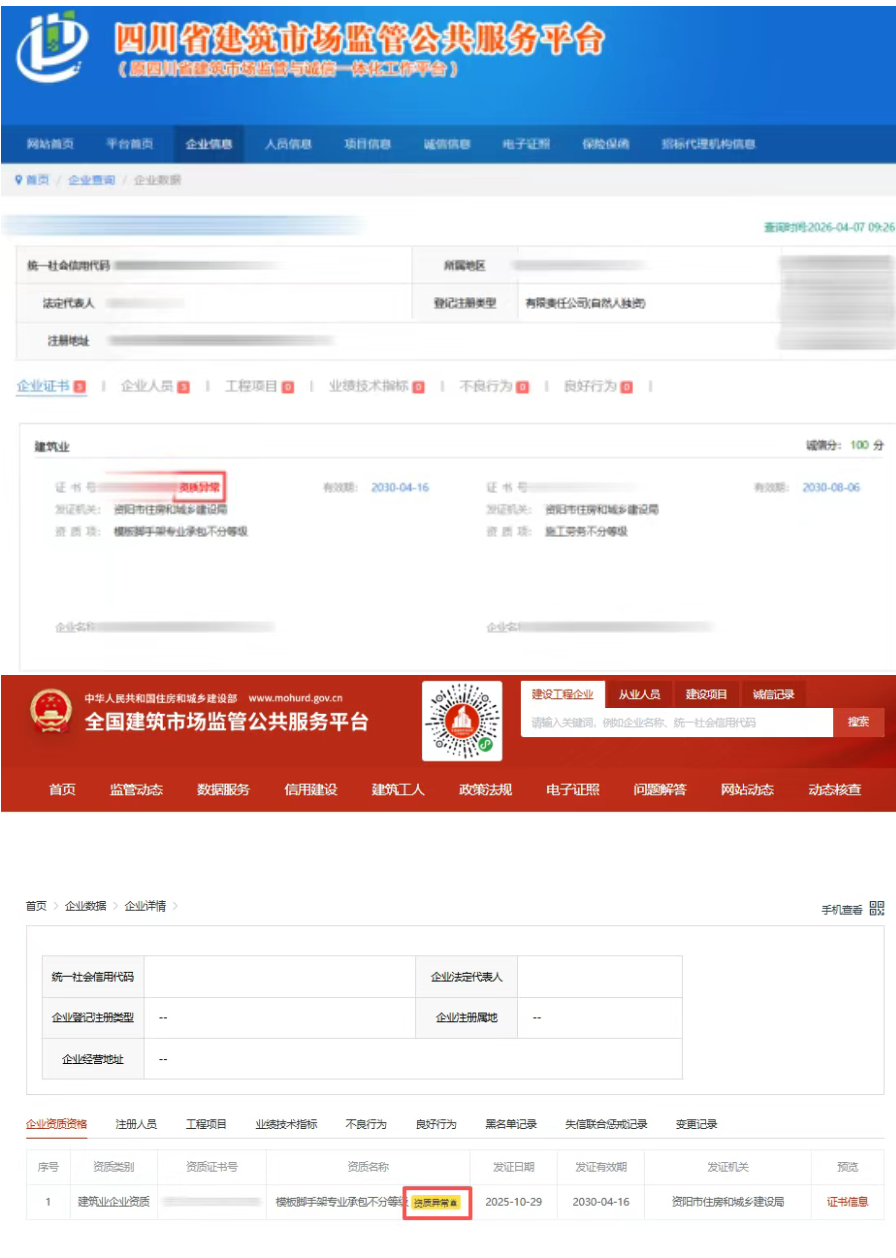Image resolution: width=896 pixels, height=1258 pixels.
Task: Click the 手机查看 link
Action: [x=842, y=910]
